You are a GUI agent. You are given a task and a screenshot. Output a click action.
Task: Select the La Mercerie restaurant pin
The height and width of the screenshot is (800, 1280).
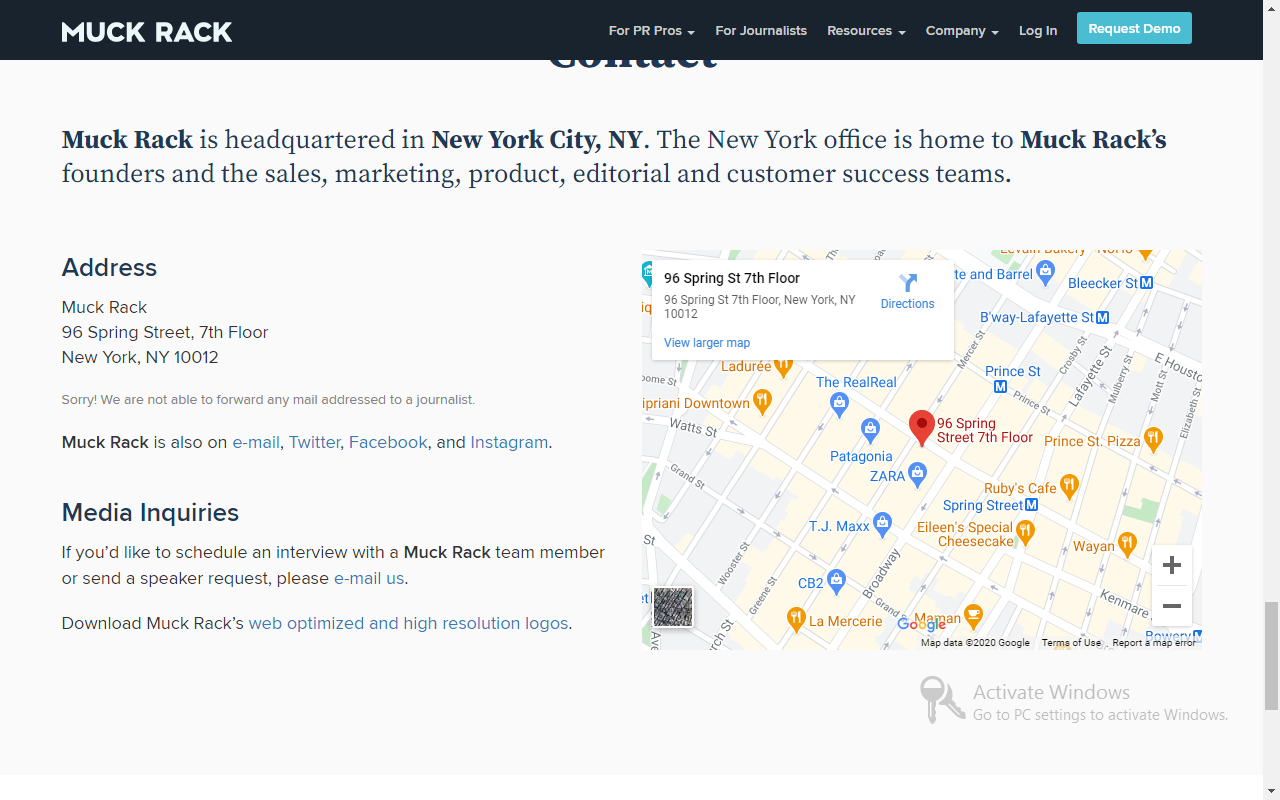click(796, 620)
